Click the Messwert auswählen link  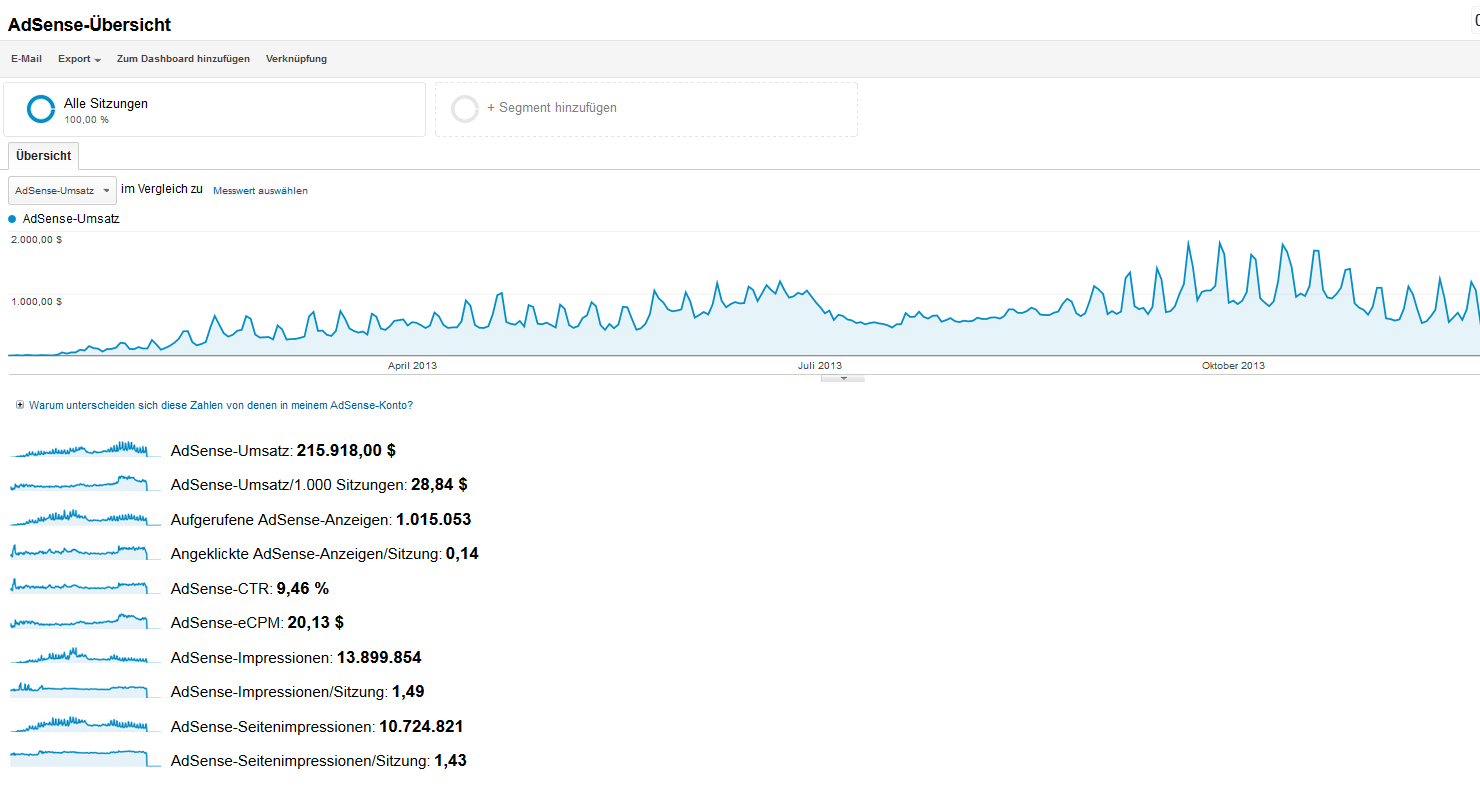pos(260,190)
